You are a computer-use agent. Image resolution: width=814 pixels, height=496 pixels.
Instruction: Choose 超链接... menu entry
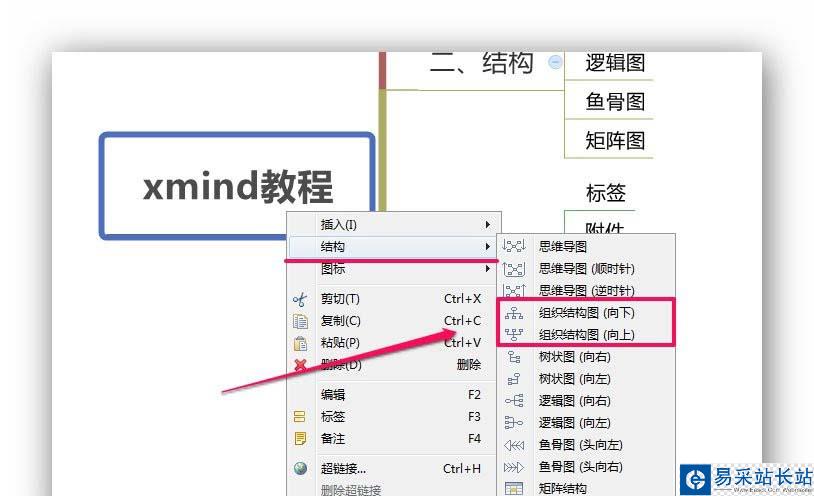pos(393,468)
